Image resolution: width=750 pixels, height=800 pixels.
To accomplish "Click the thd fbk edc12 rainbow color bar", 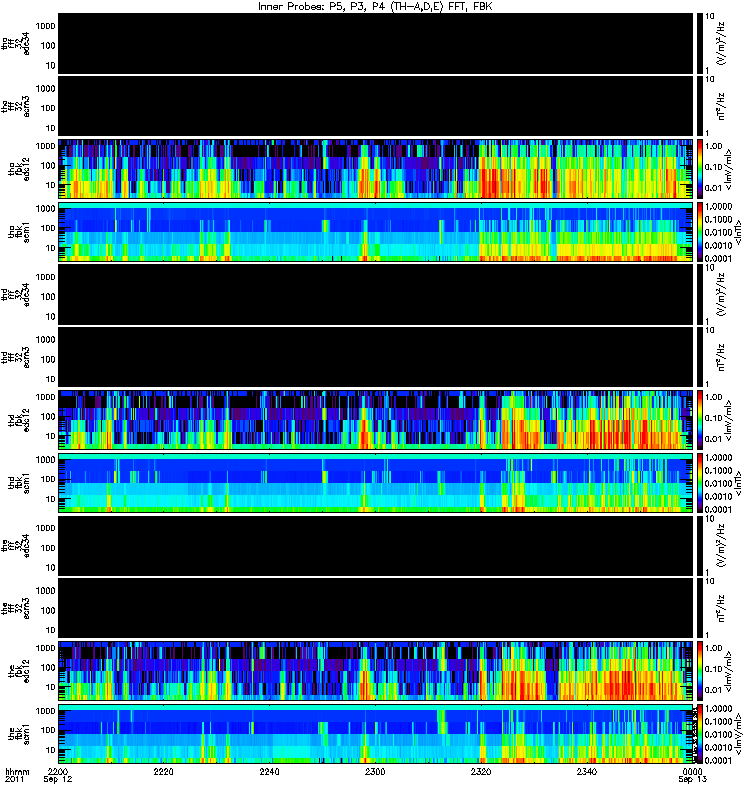I will [699, 420].
